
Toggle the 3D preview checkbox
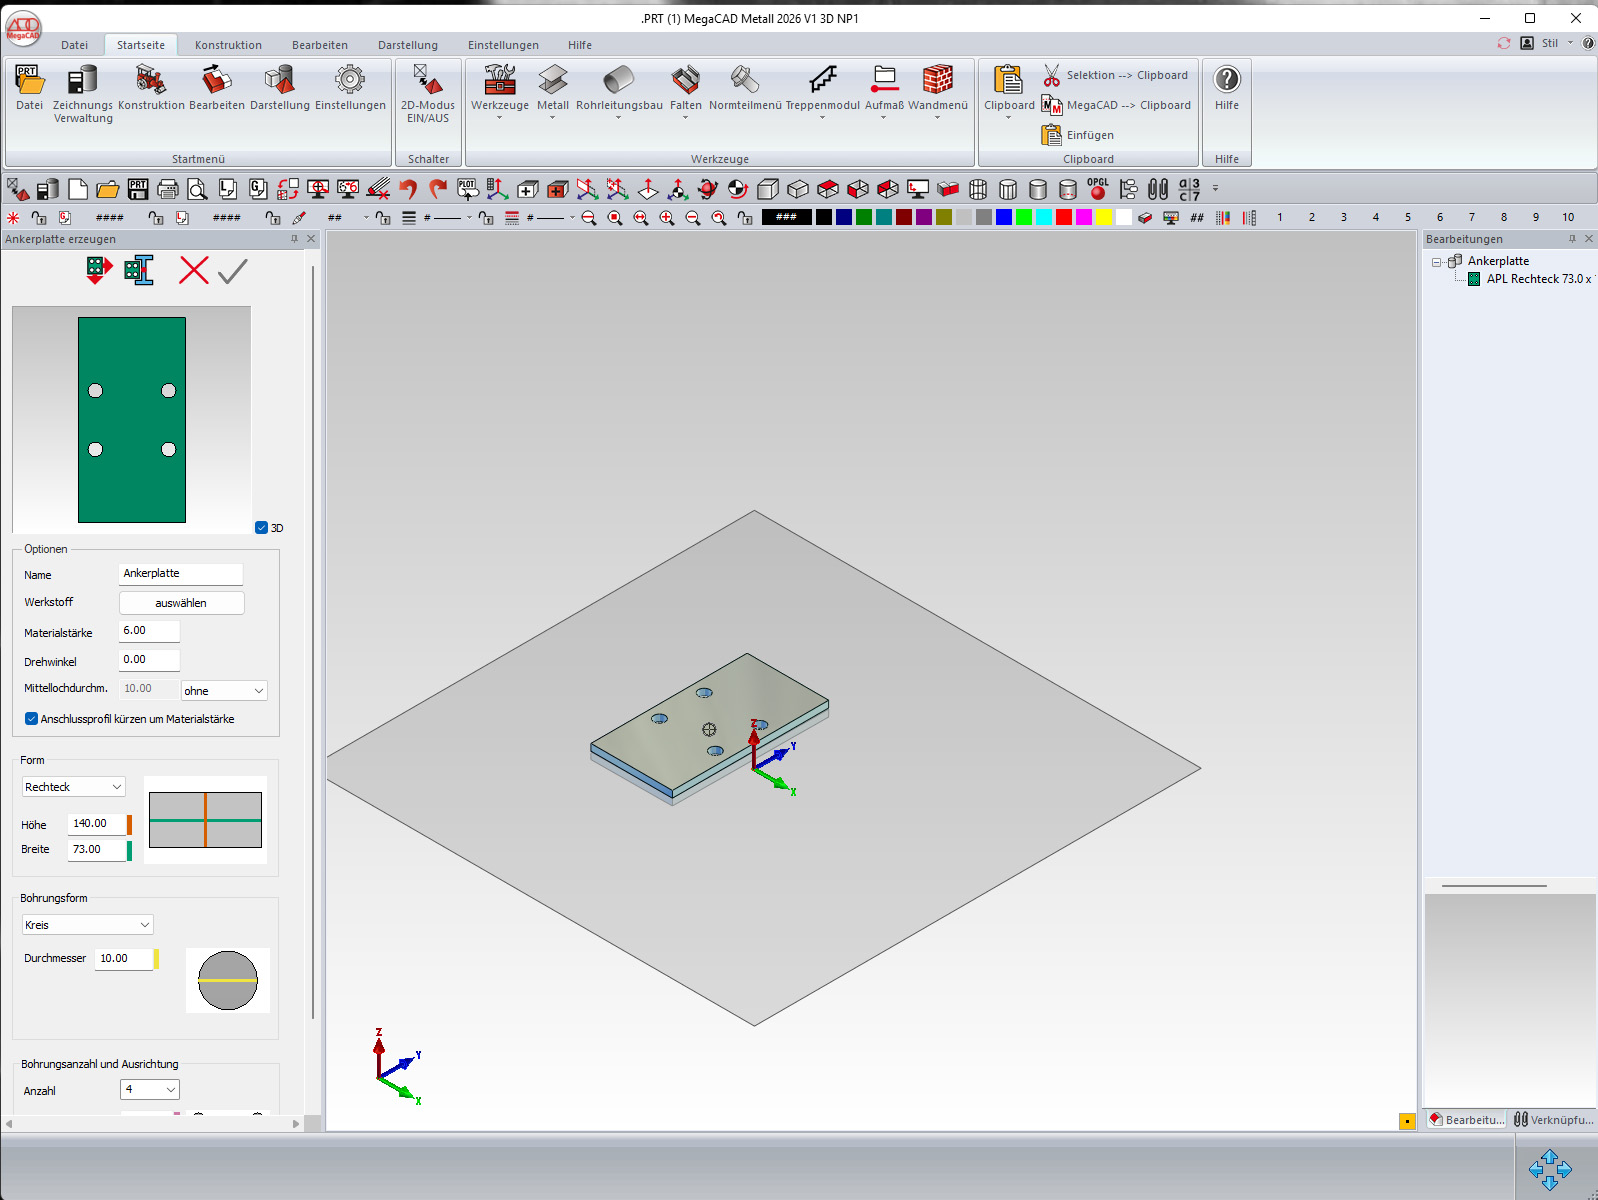pos(262,528)
